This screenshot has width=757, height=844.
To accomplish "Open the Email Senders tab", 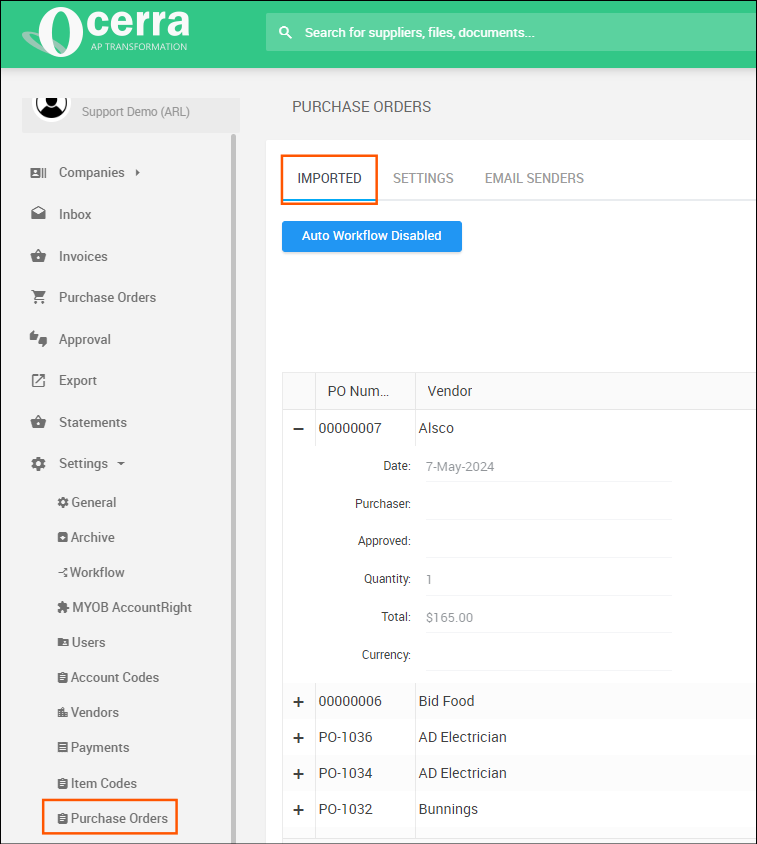I will point(534,179).
